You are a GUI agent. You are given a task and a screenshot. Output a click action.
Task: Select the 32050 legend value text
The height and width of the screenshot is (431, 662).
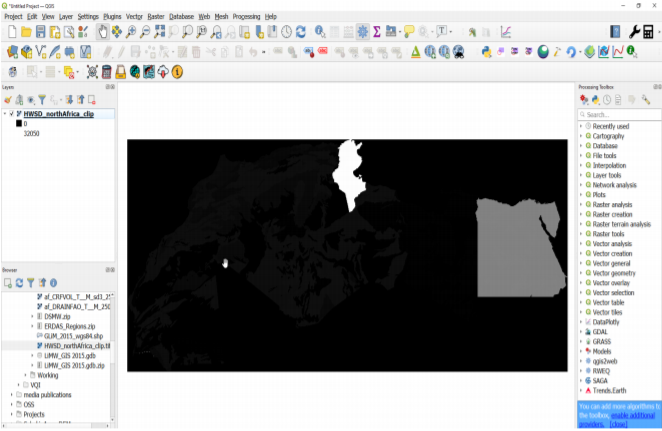click(x=32, y=134)
